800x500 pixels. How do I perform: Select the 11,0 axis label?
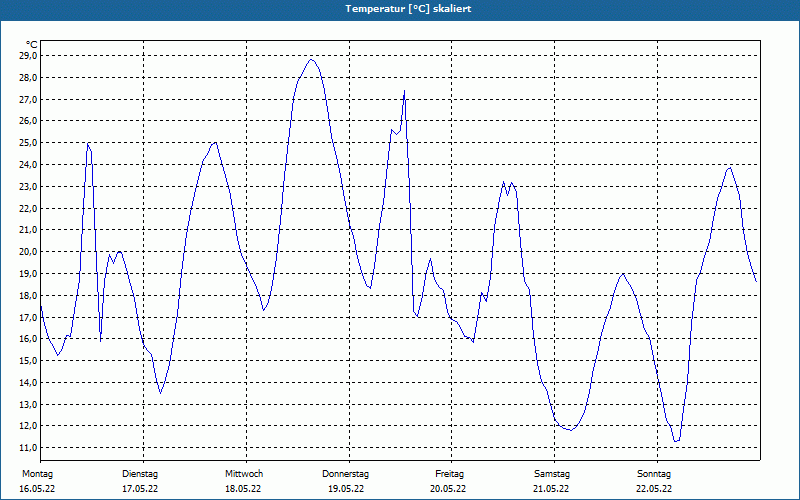[x=28, y=448]
